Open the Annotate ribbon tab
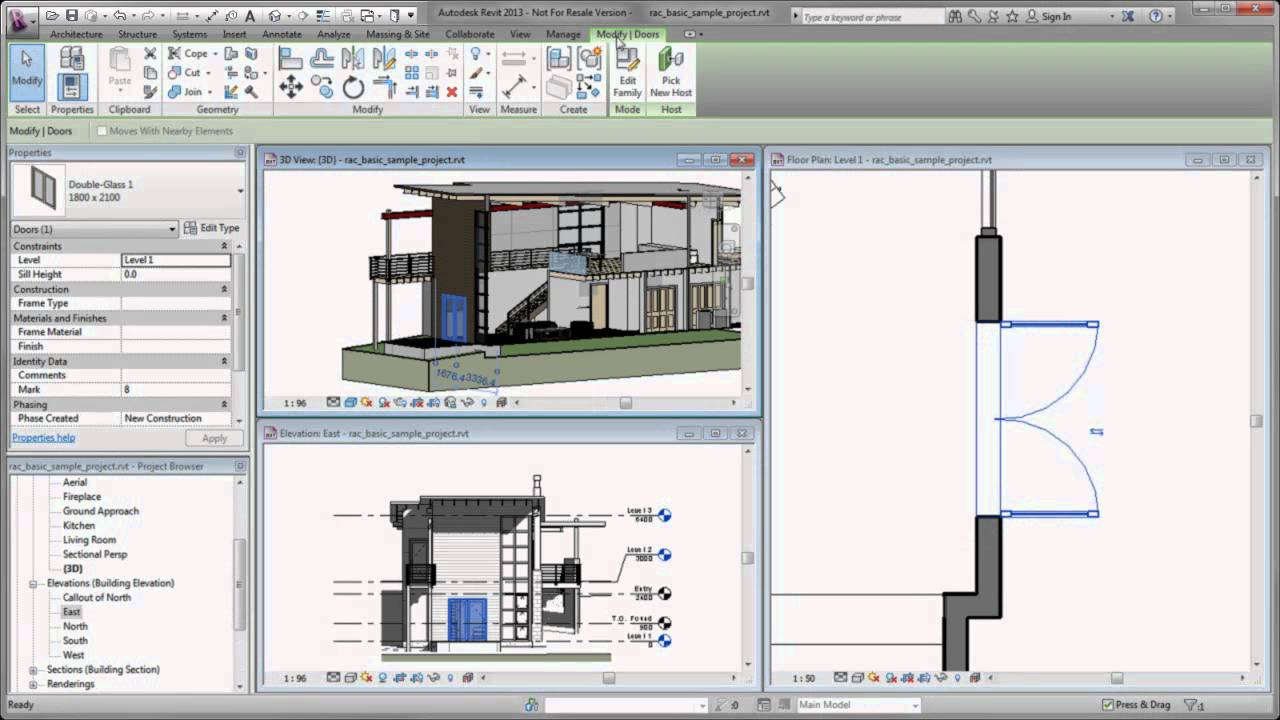Screen dimensions: 1280x720 coord(281,34)
